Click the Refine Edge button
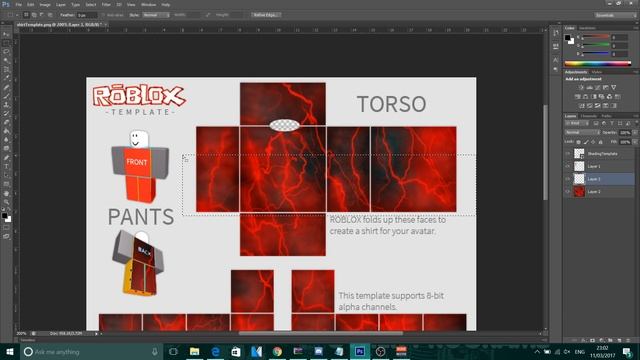 point(265,15)
